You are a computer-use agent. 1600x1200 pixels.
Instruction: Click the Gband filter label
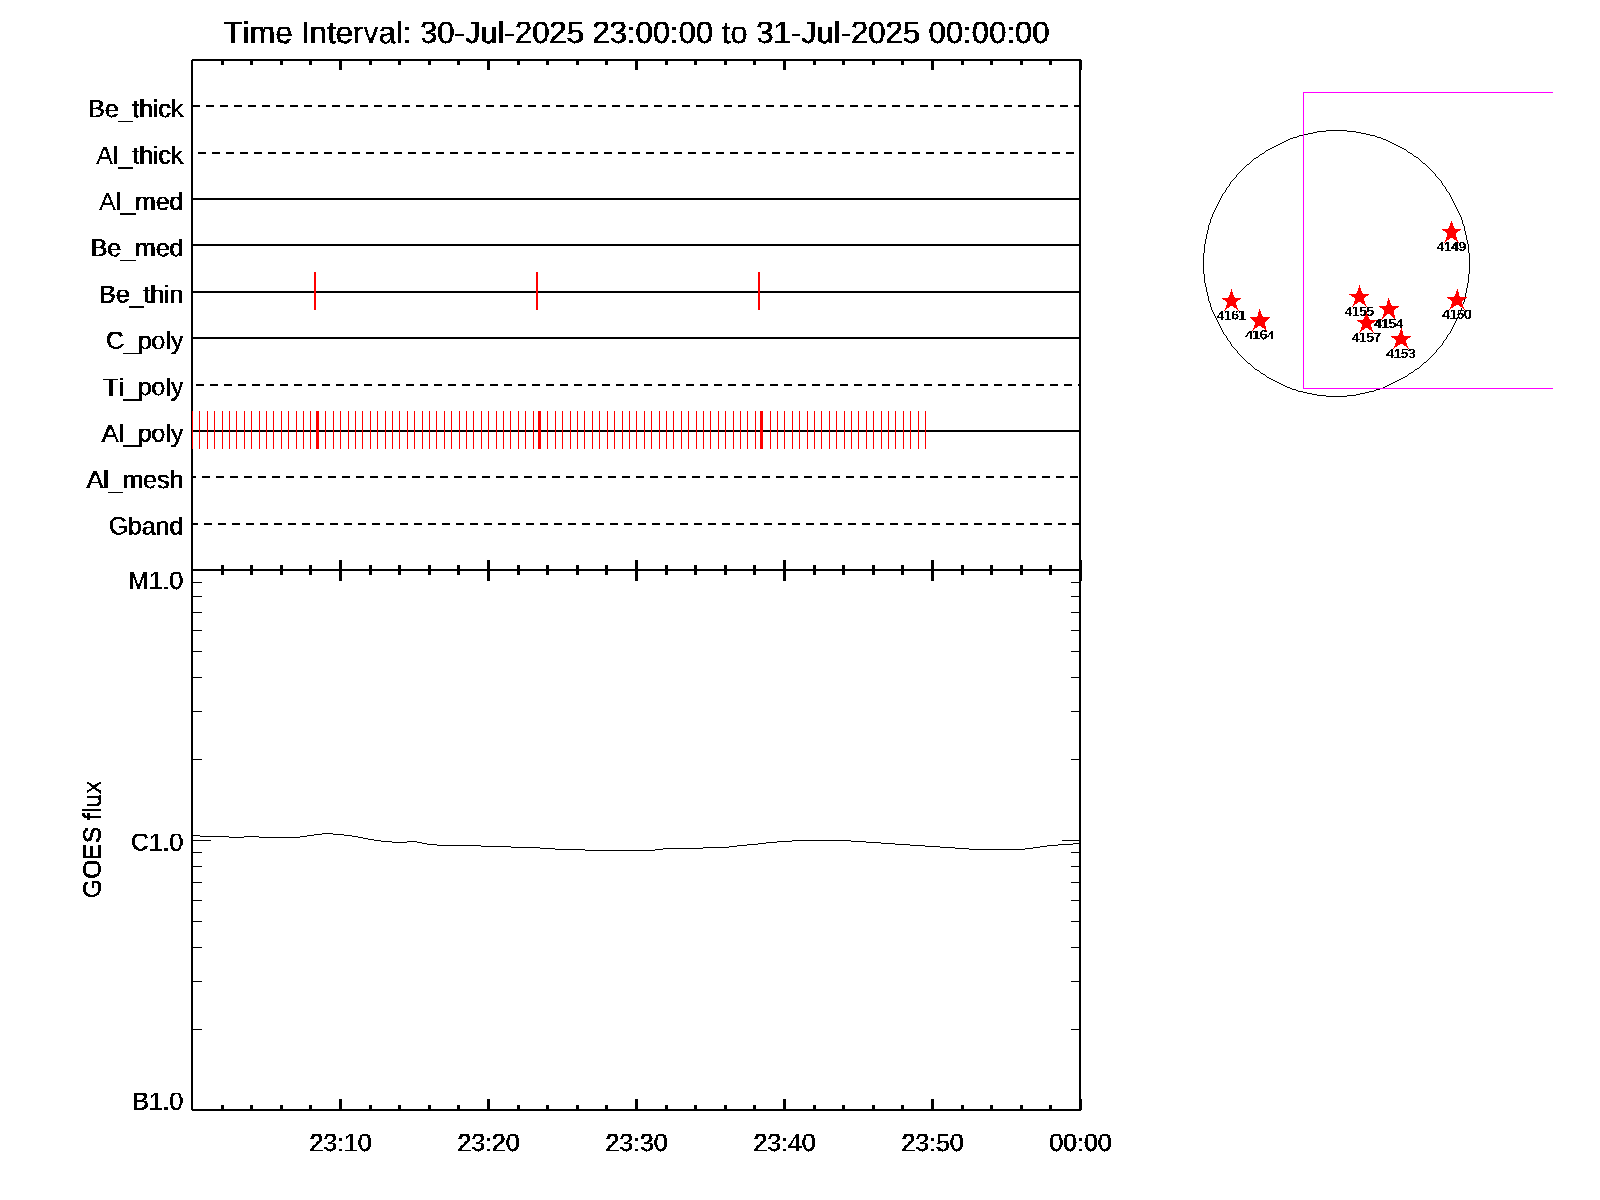point(146,526)
